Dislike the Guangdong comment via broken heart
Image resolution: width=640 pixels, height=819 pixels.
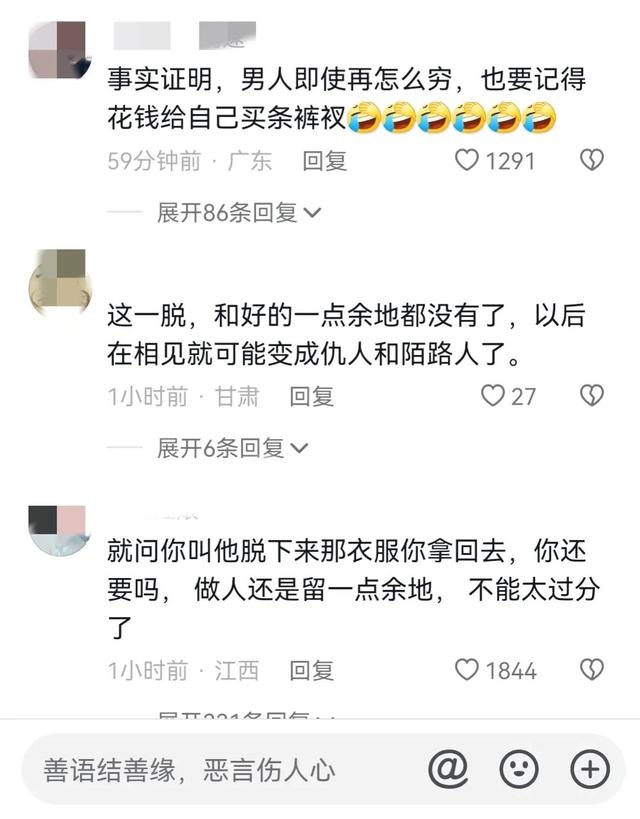tap(592, 160)
